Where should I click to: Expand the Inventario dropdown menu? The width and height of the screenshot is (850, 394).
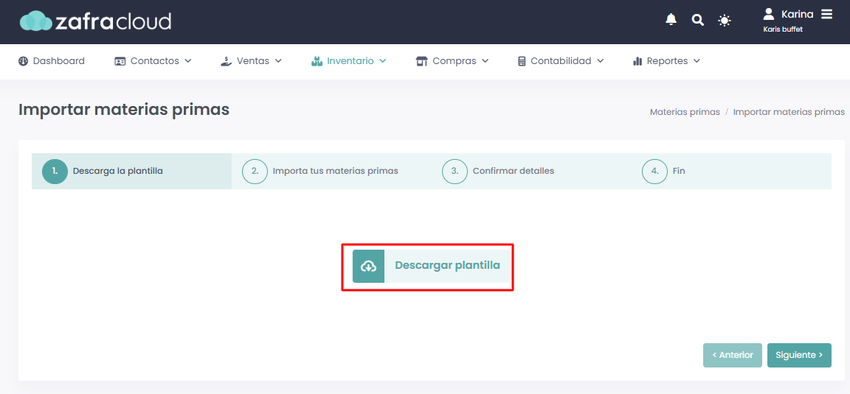348,61
